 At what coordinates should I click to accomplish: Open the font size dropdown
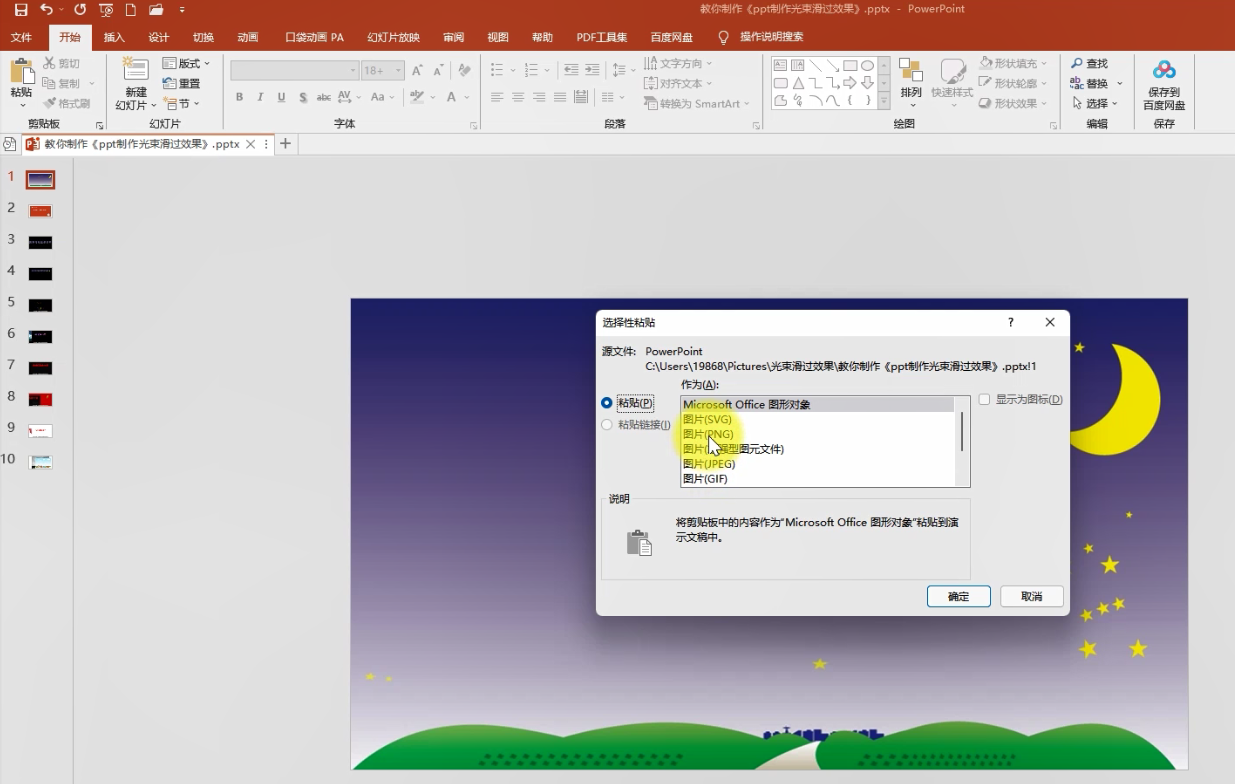[x=398, y=71]
